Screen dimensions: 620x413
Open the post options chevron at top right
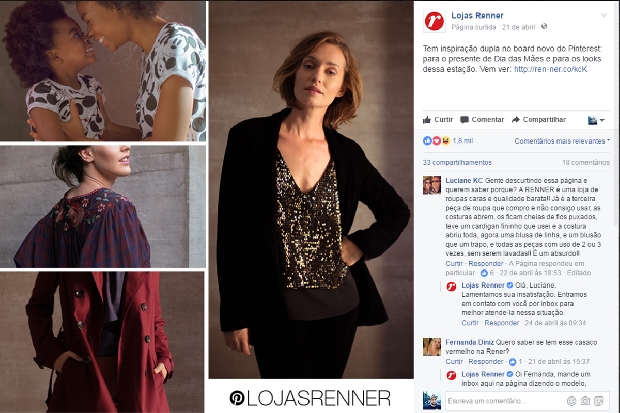(604, 15)
